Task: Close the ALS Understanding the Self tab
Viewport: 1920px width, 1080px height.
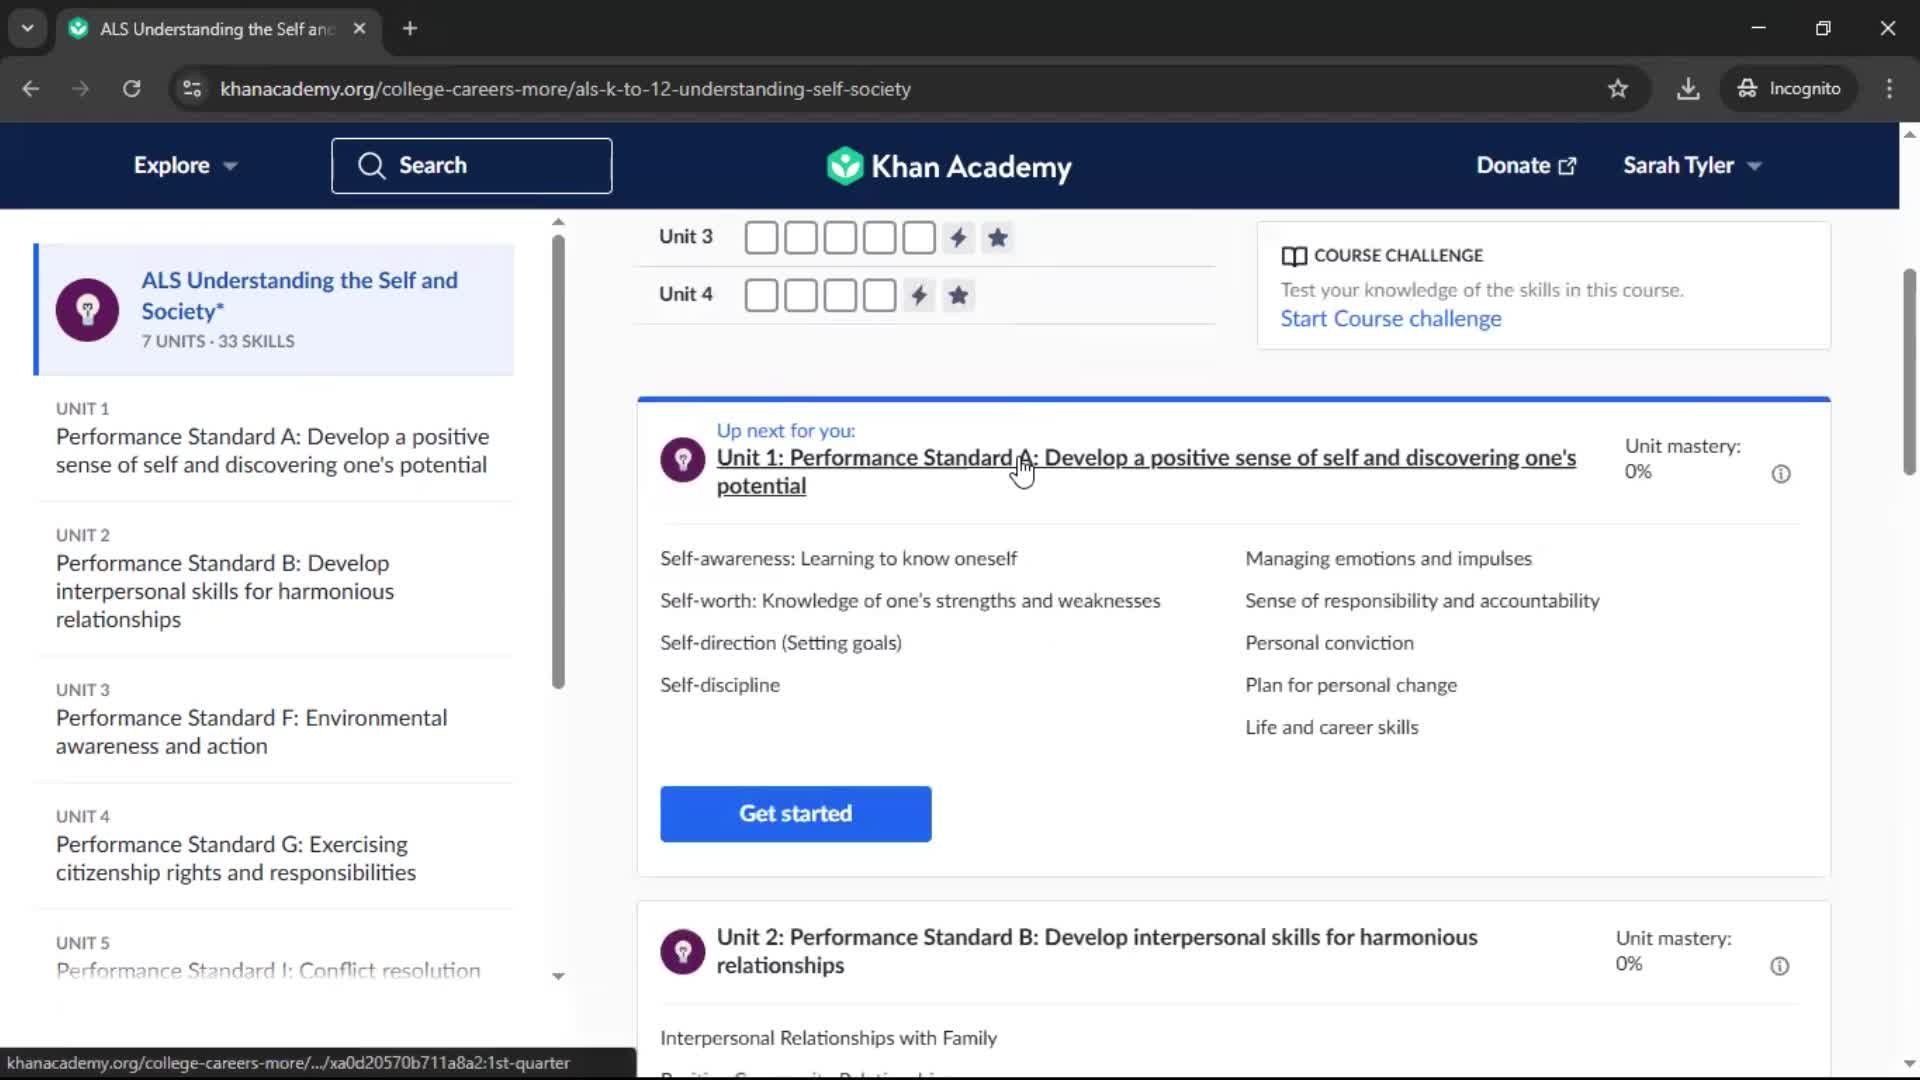Action: pos(359,29)
